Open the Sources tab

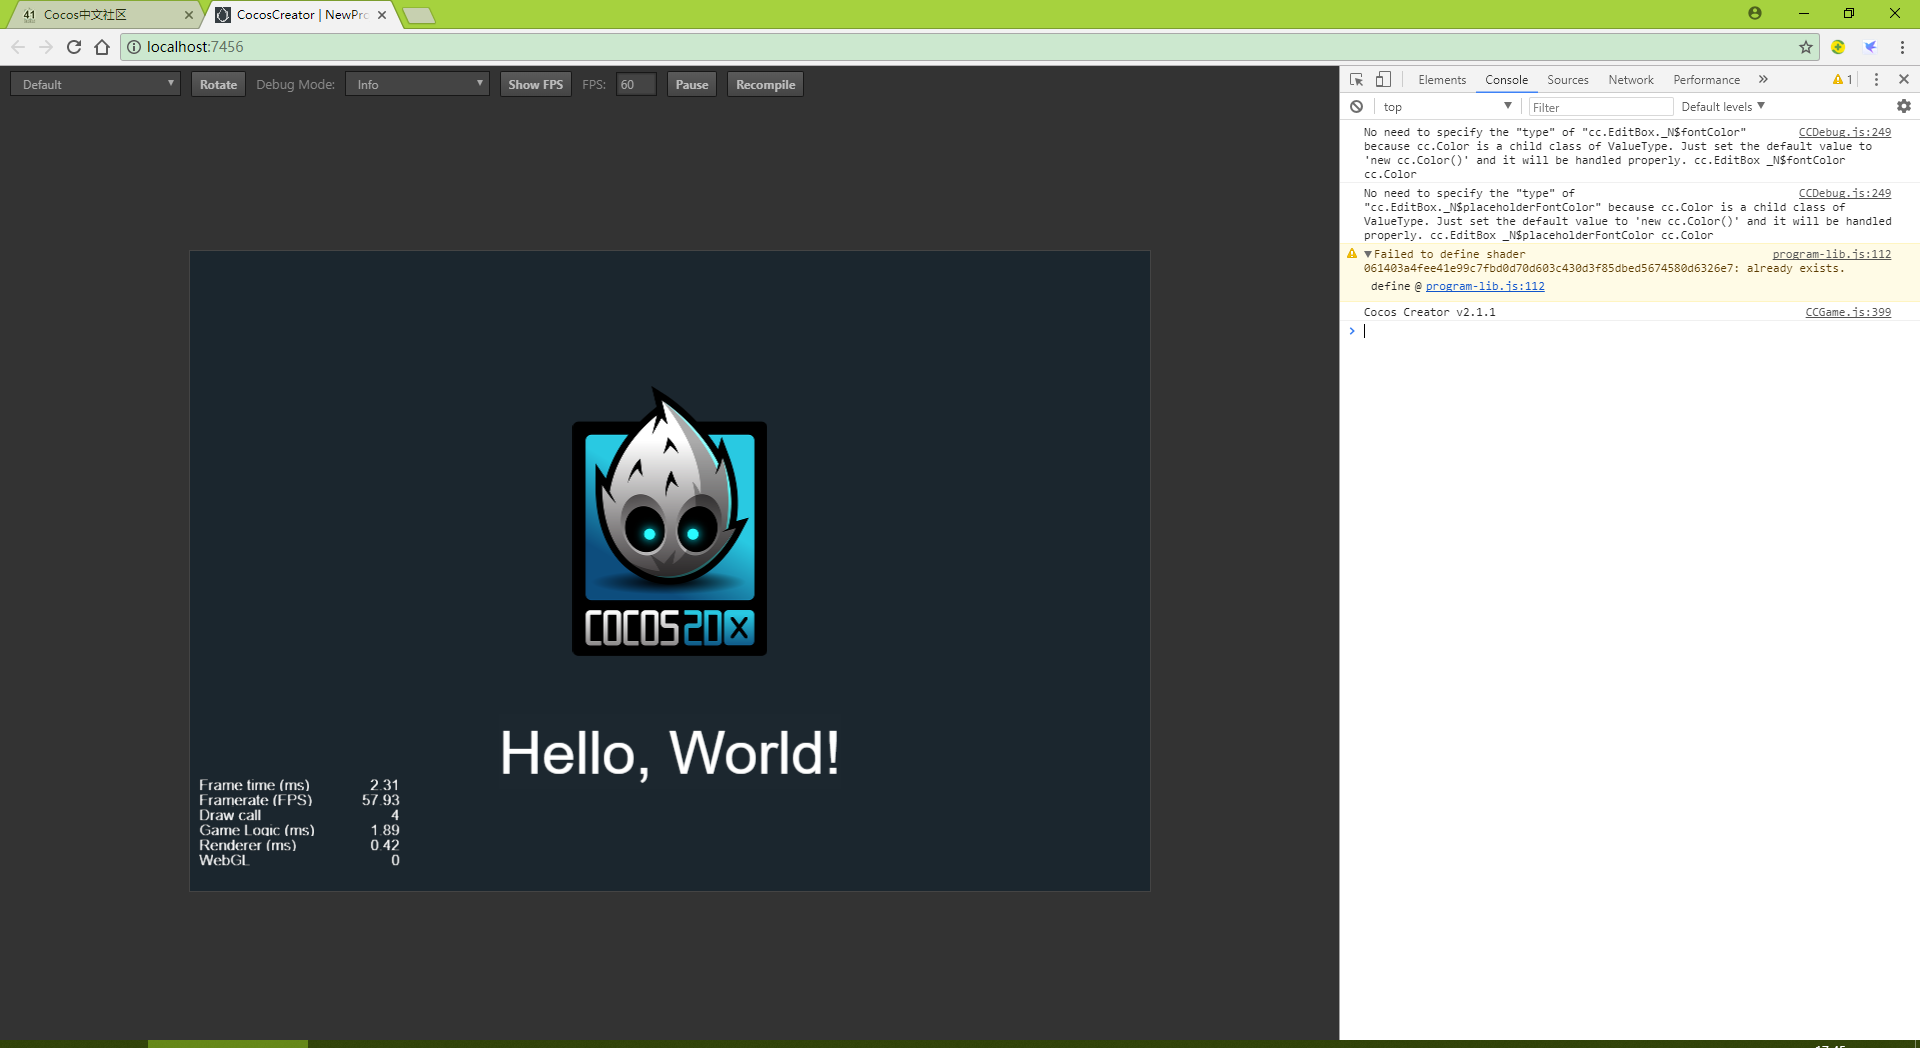(1567, 80)
